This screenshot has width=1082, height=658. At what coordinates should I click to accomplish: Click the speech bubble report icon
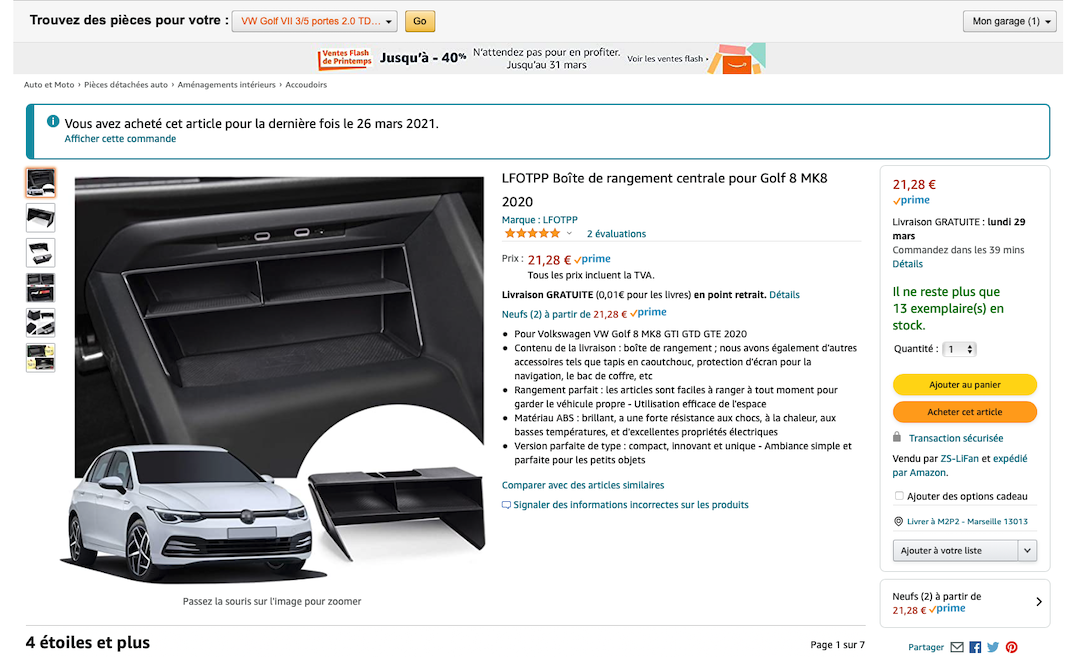pos(506,505)
